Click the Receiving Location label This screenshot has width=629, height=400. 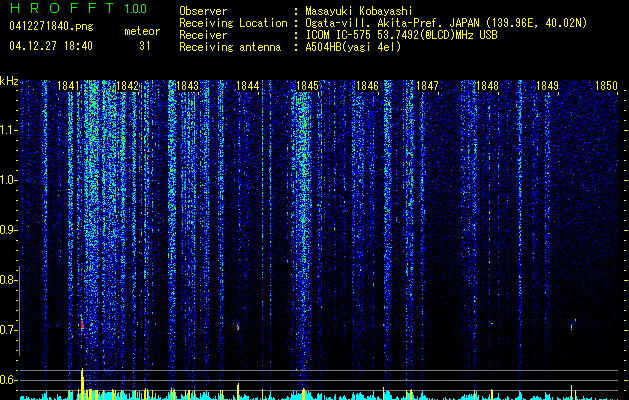click(233, 23)
